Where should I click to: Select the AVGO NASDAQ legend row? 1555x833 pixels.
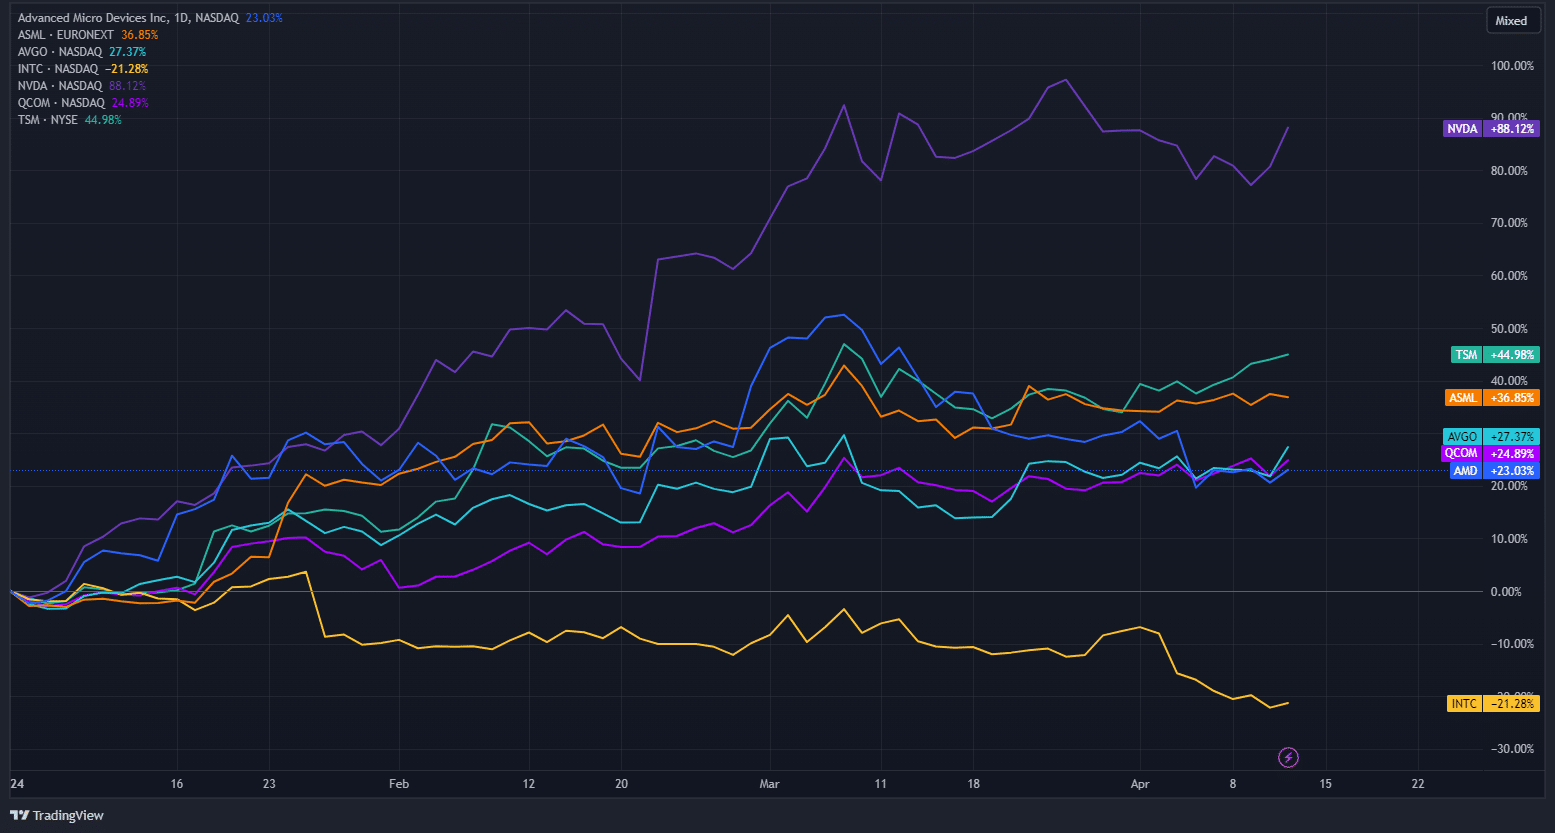click(x=82, y=52)
